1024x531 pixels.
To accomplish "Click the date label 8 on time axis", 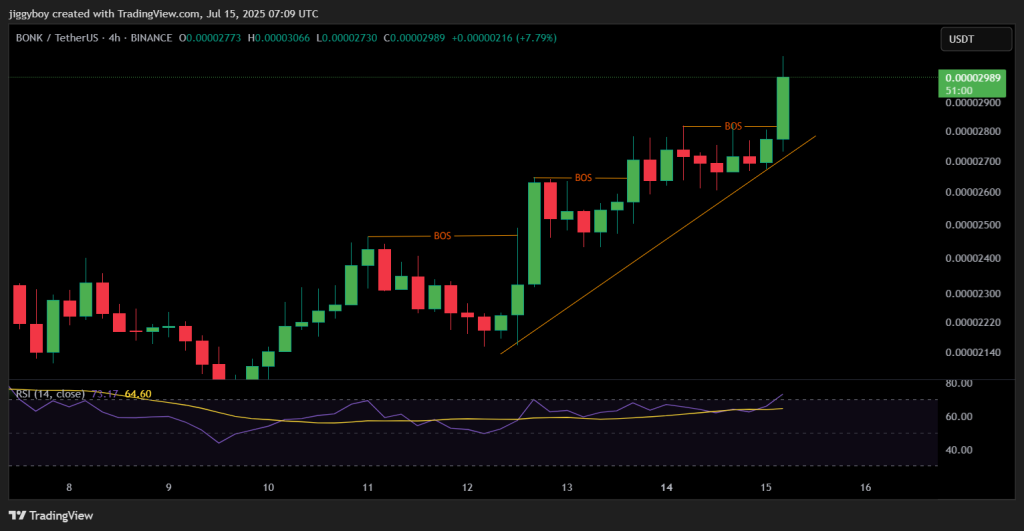I will (x=69, y=487).
